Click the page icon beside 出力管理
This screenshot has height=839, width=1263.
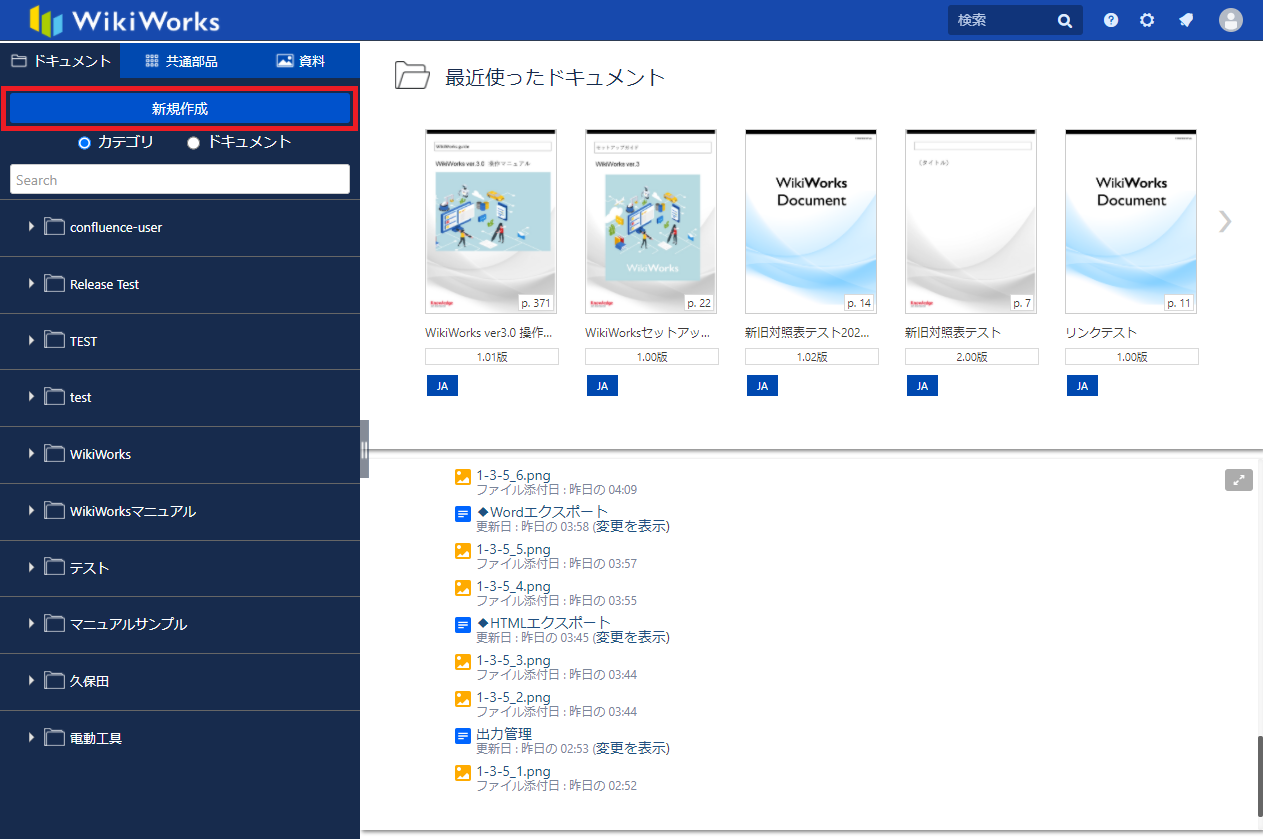(463, 736)
